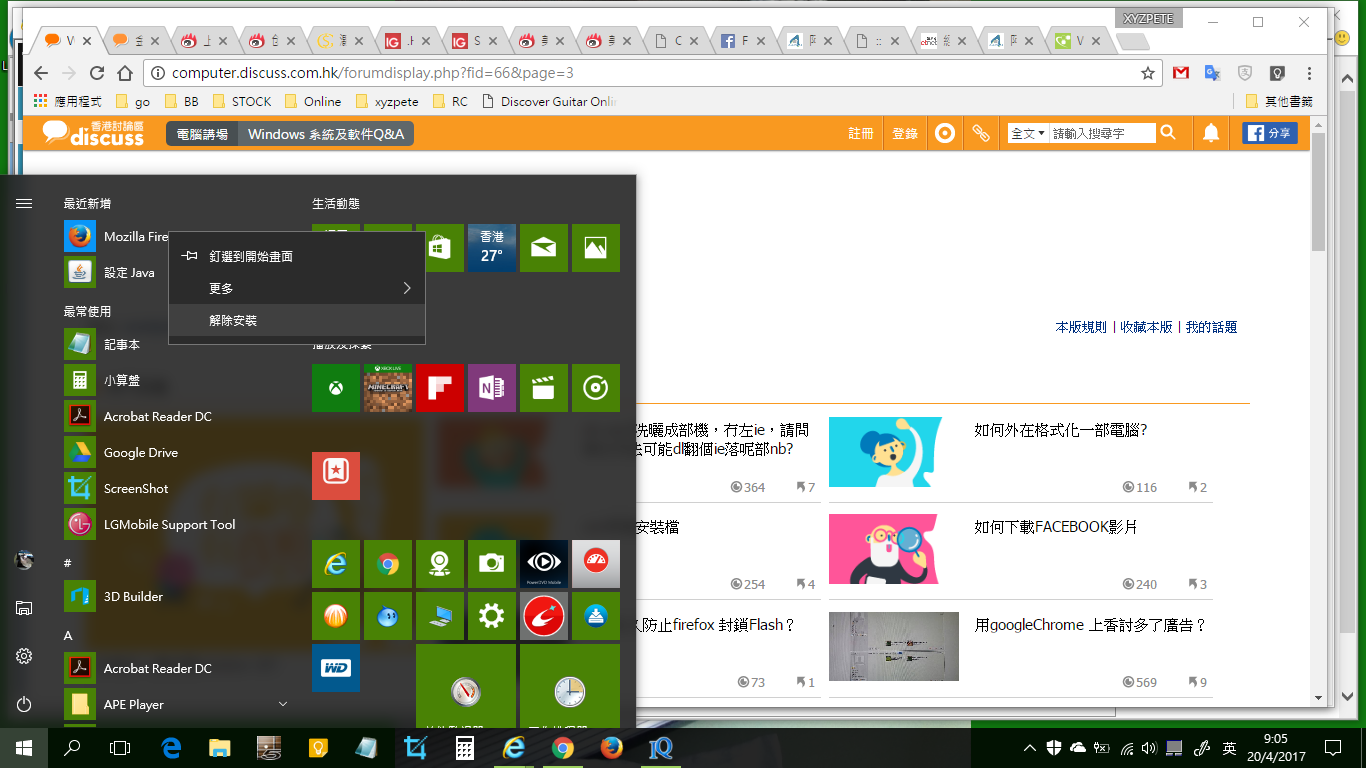Open the 電腦講場 breadcrumb

[x=202, y=134]
